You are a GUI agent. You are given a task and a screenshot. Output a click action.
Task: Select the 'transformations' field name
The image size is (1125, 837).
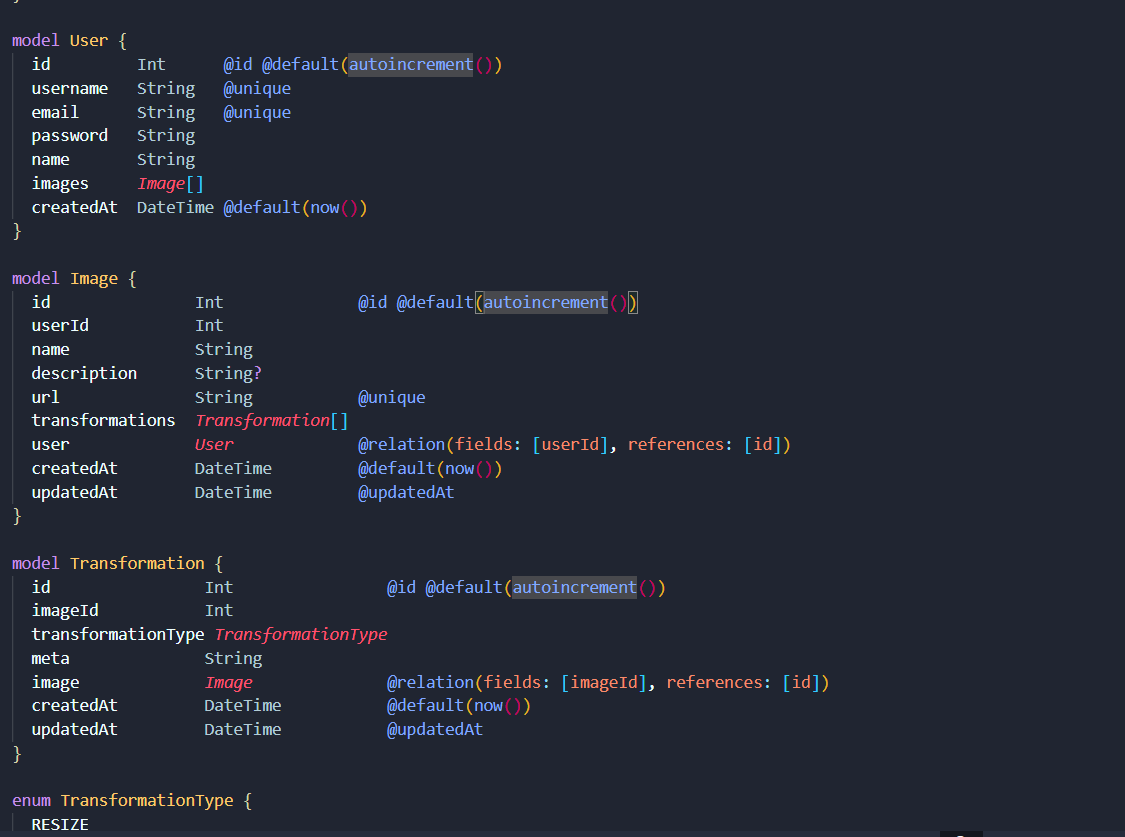103,420
